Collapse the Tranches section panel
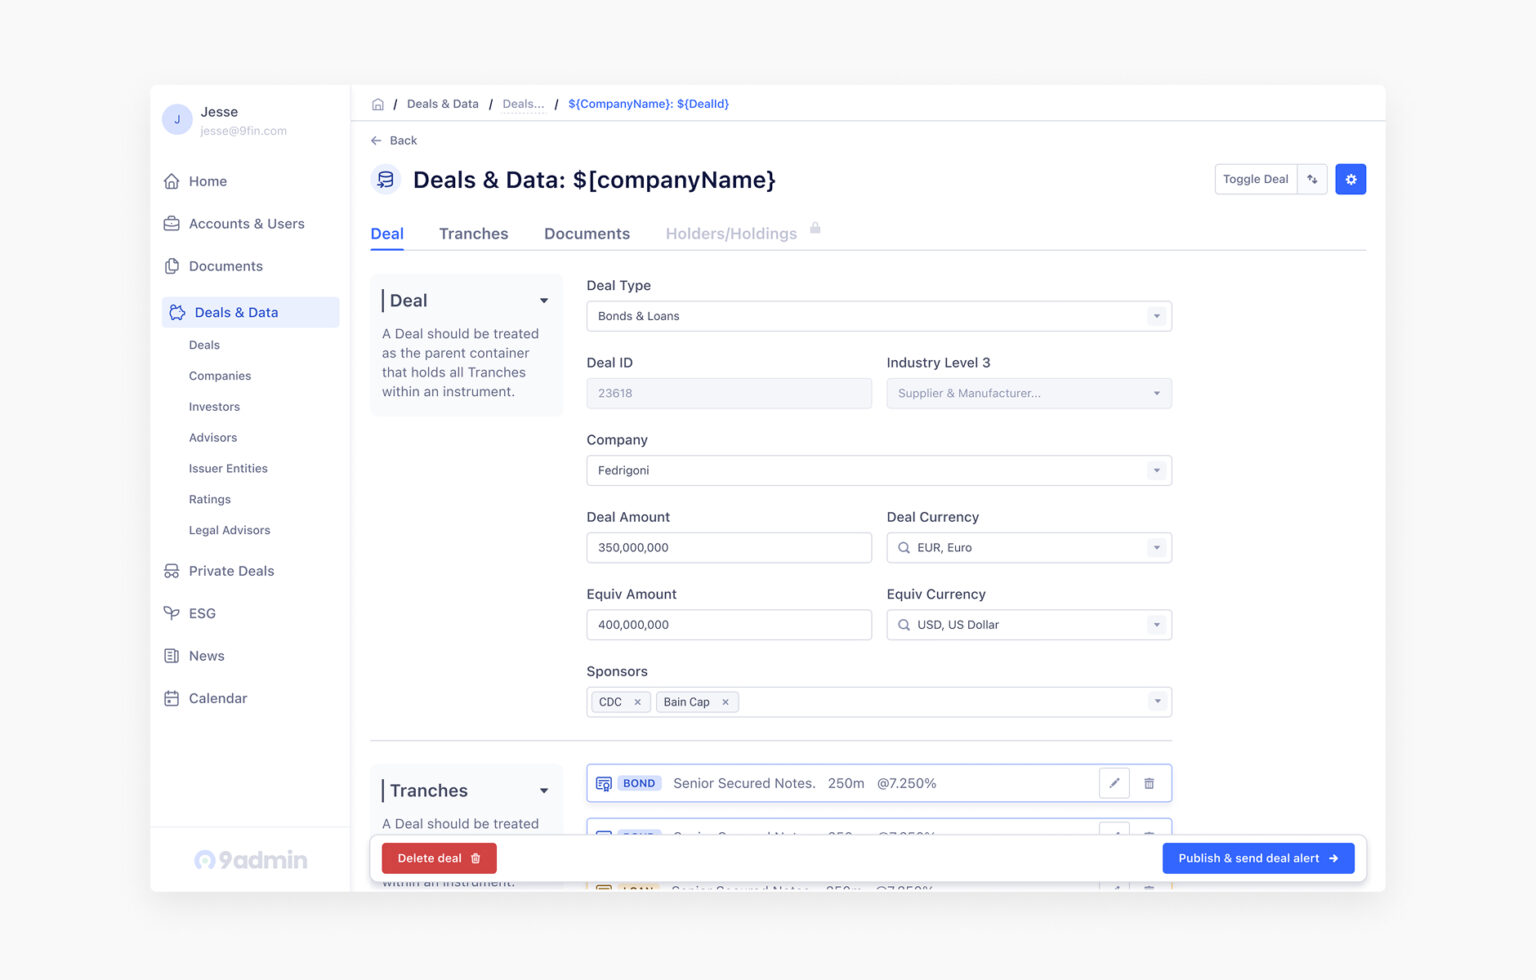The height and width of the screenshot is (980, 1536). (544, 791)
